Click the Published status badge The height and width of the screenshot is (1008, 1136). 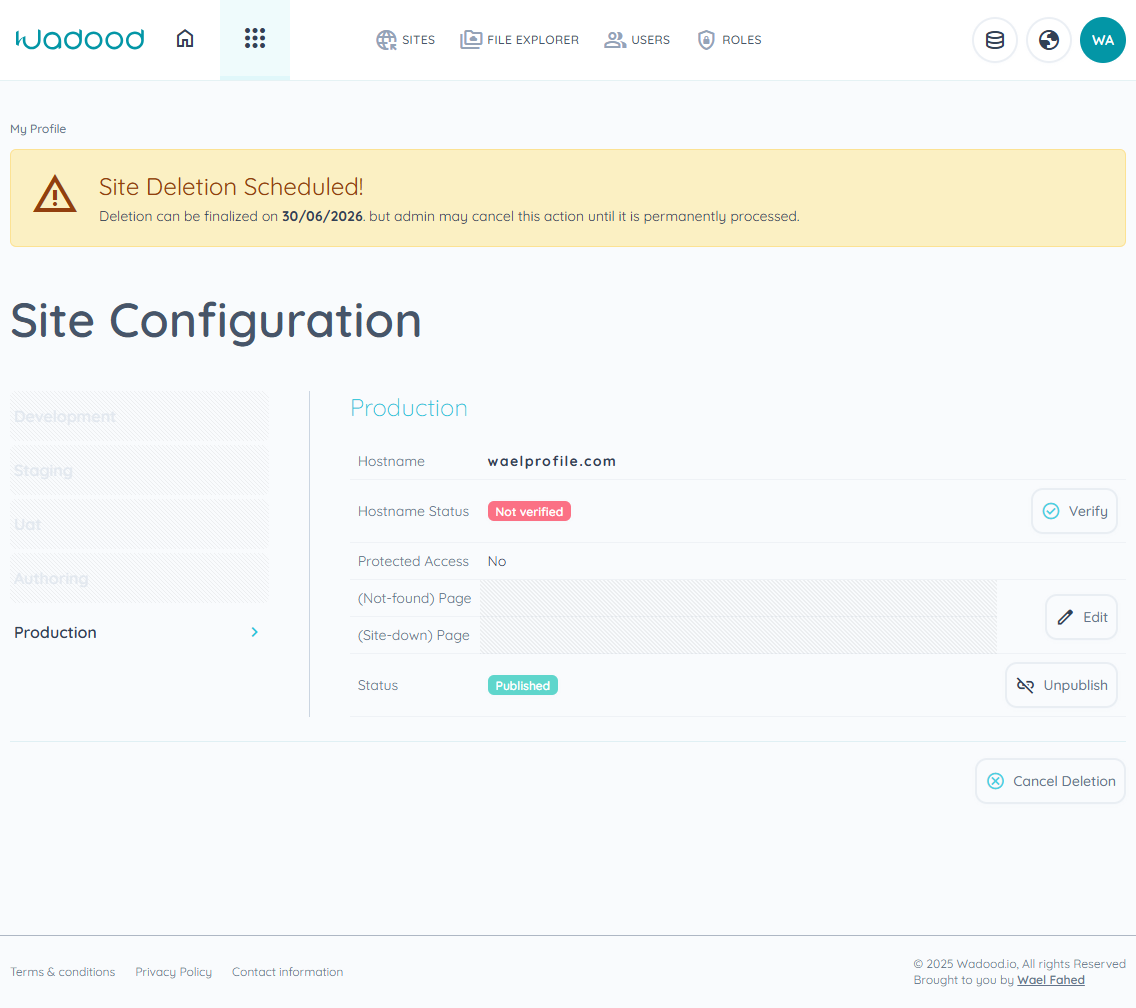[522, 686]
